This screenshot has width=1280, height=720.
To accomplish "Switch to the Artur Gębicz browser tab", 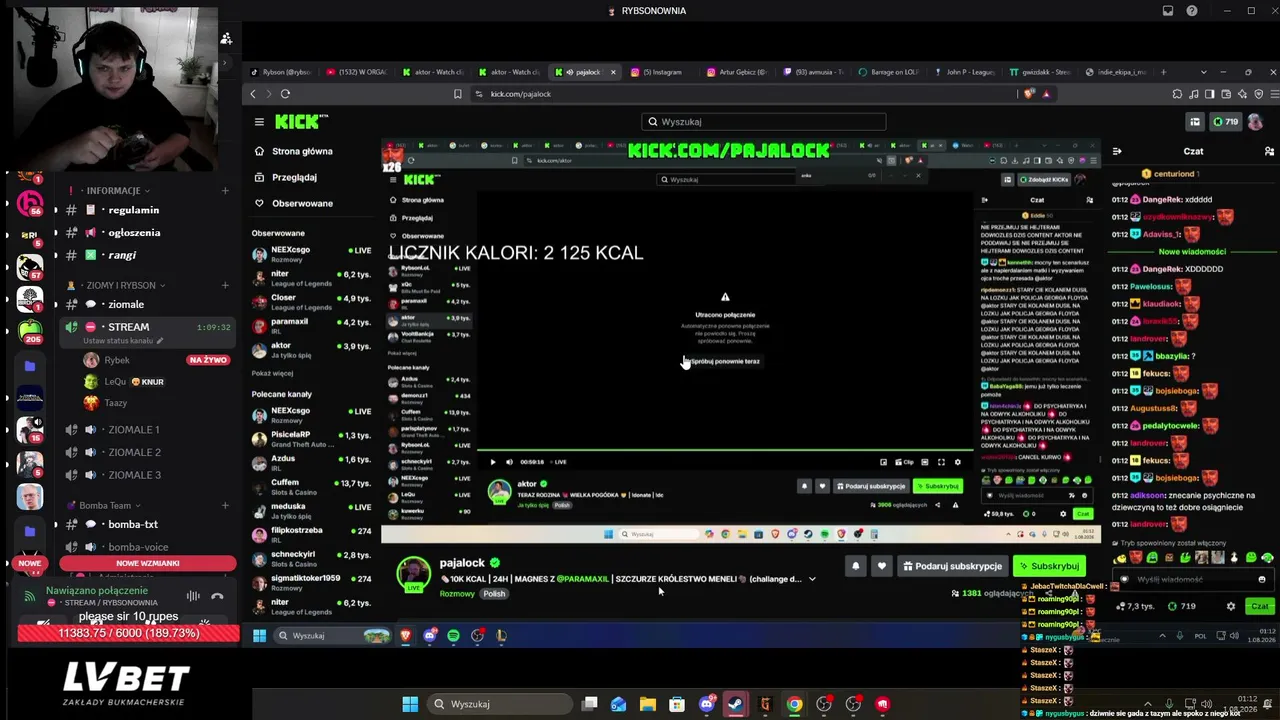I will 738,72.
